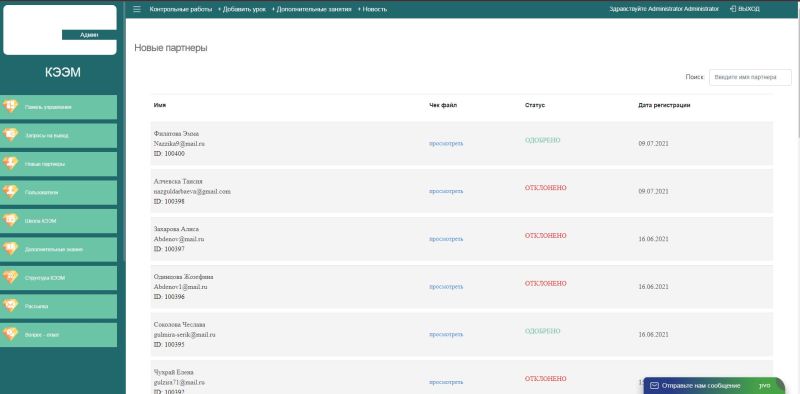Click the diamond icon beside Запросы на вывод
The image size is (800, 394).
point(10,135)
